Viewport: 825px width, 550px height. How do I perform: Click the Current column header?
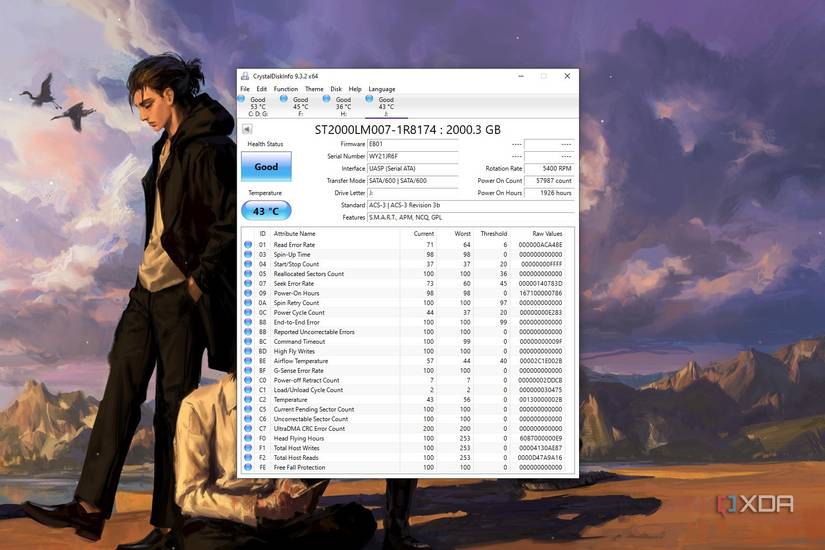tap(424, 233)
